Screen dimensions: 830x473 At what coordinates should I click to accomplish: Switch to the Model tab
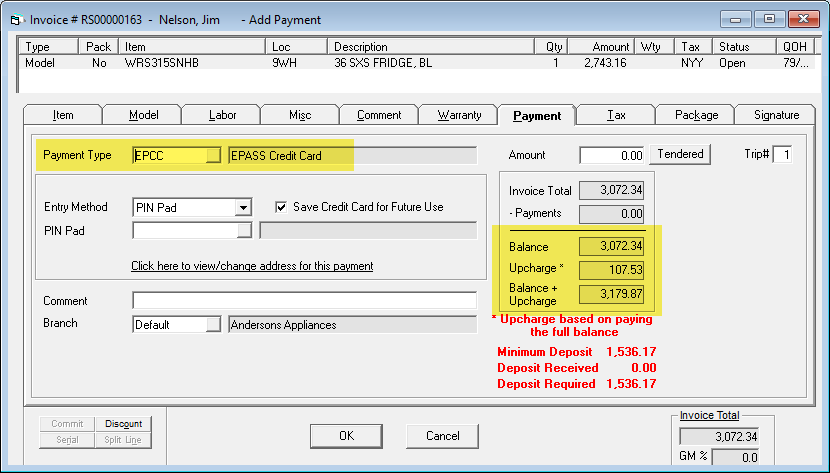(143, 115)
